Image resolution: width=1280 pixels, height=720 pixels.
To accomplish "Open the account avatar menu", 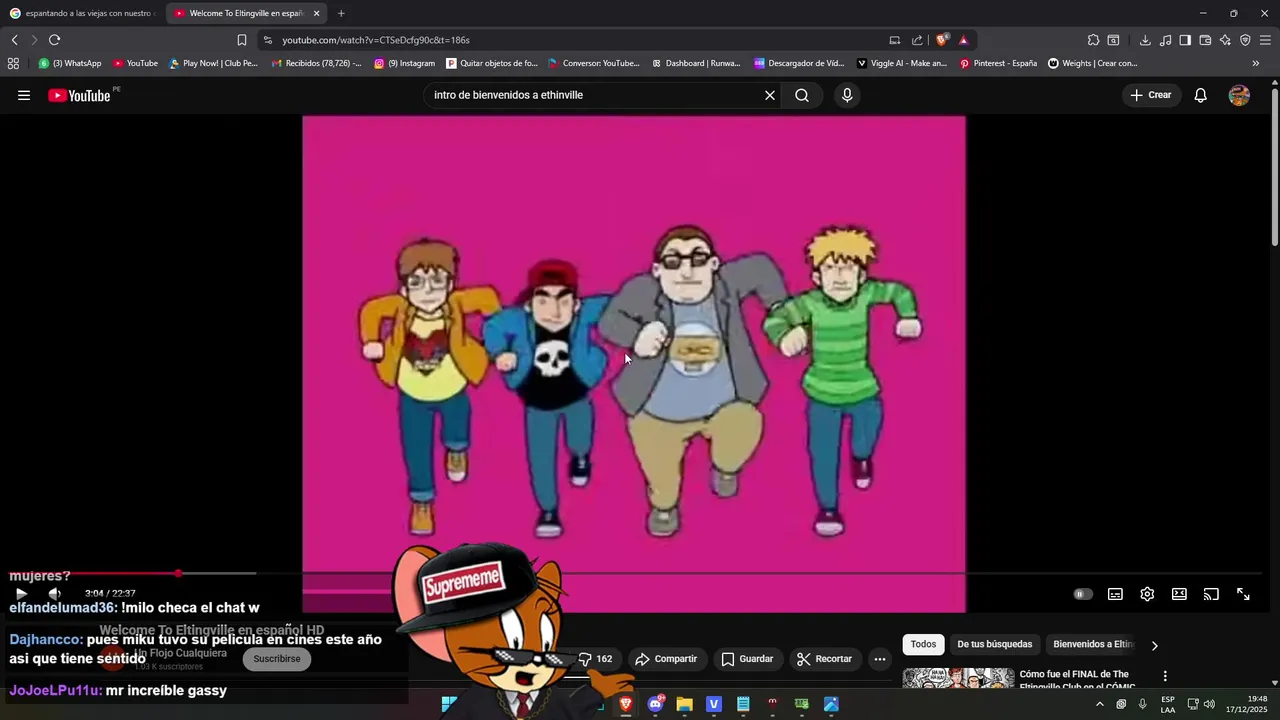I will [1239, 95].
